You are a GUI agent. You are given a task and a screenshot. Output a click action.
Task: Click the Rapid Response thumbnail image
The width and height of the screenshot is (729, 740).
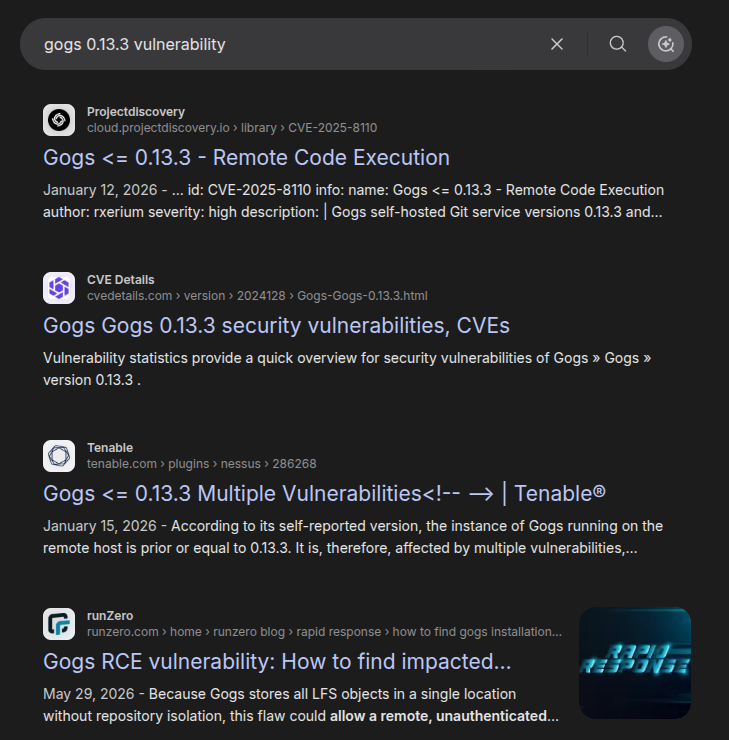[x=635, y=663]
